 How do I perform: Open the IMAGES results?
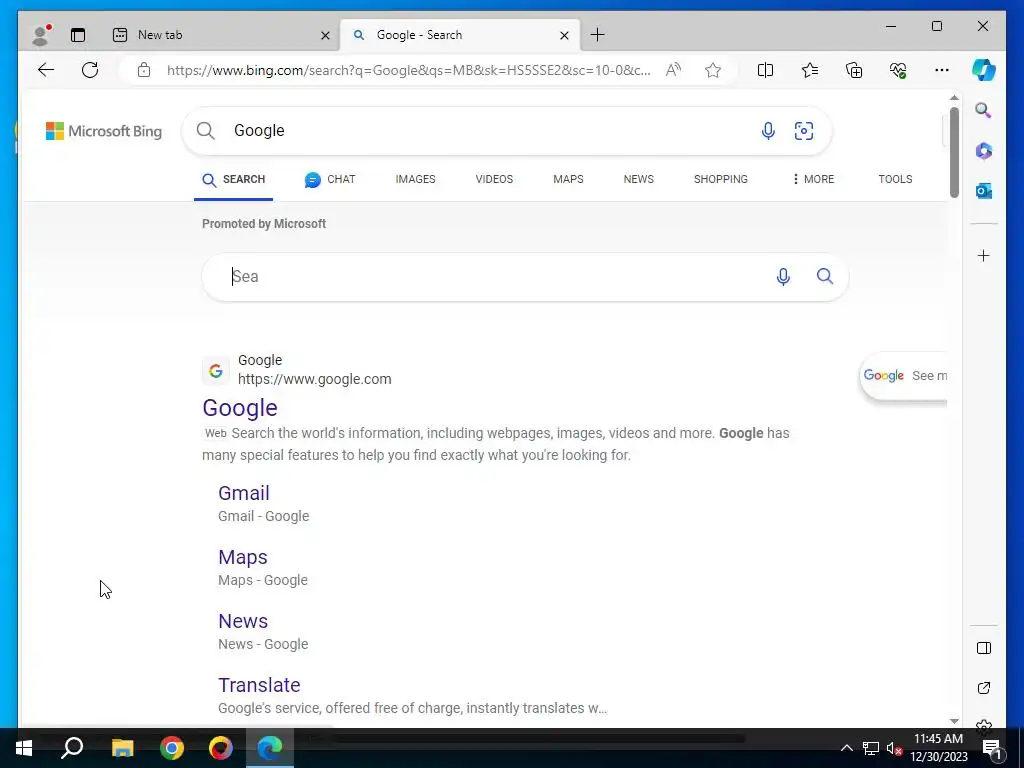(x=415, y=179)
